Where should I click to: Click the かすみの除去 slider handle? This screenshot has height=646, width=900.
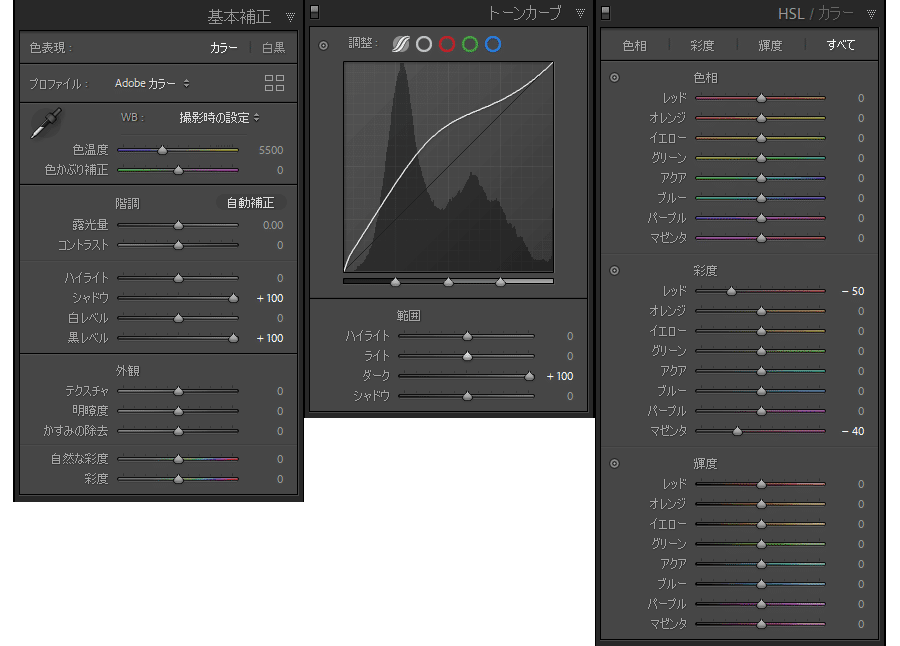point(179,431)
